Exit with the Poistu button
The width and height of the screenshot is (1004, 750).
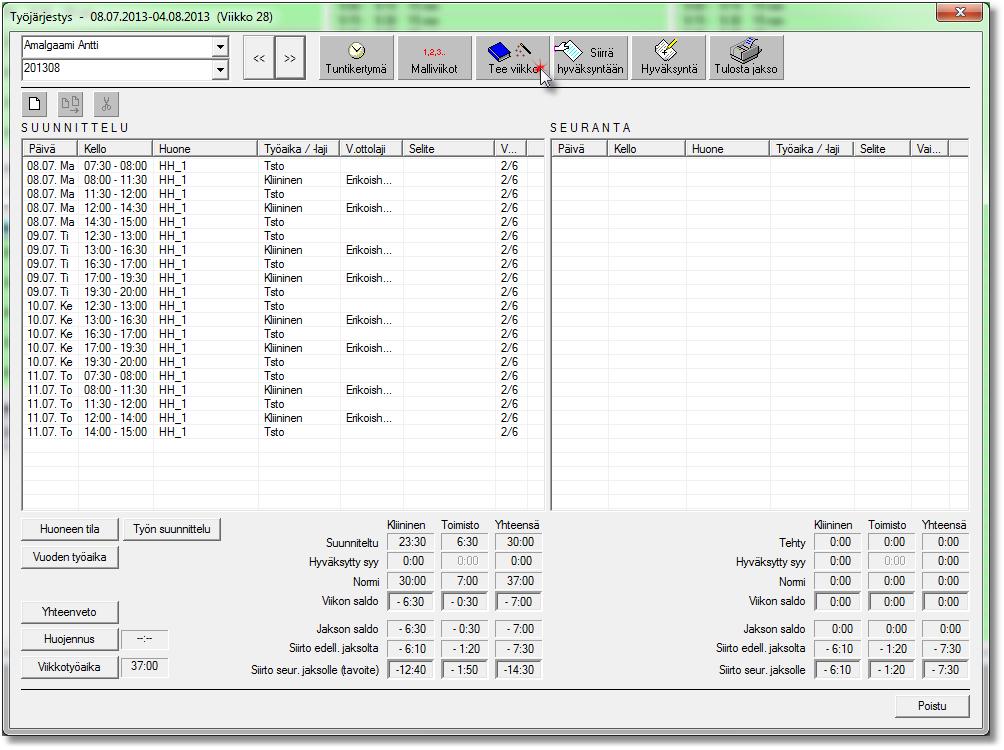[932, 706]
